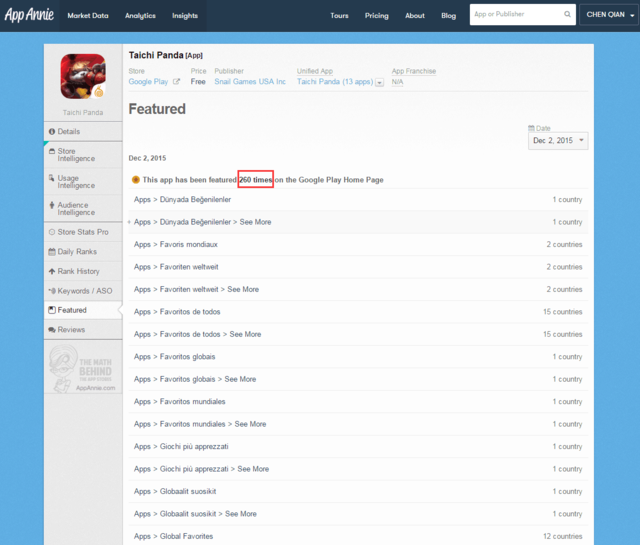Open the Analytics menu
Screen dimensions: 640x545
coord(140,16)
